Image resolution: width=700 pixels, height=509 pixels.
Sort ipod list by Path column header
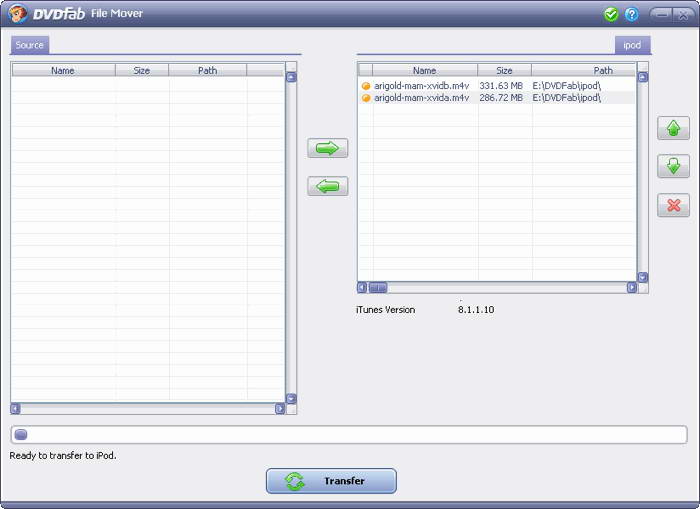[x=583, y=70]
